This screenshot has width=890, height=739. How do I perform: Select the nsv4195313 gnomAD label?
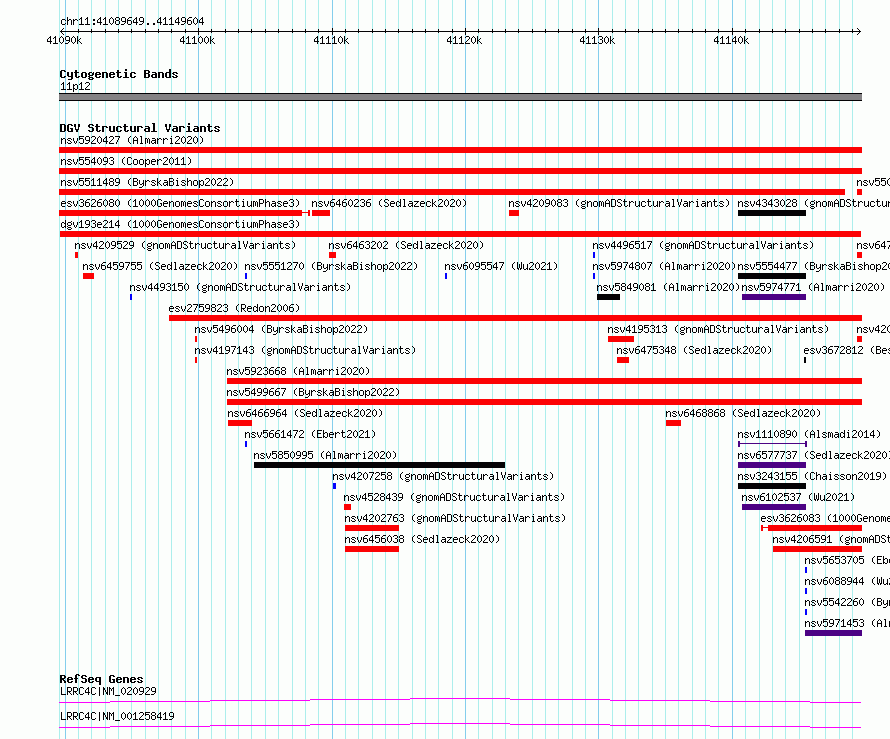pyautogui.click(x=718, y=329)
